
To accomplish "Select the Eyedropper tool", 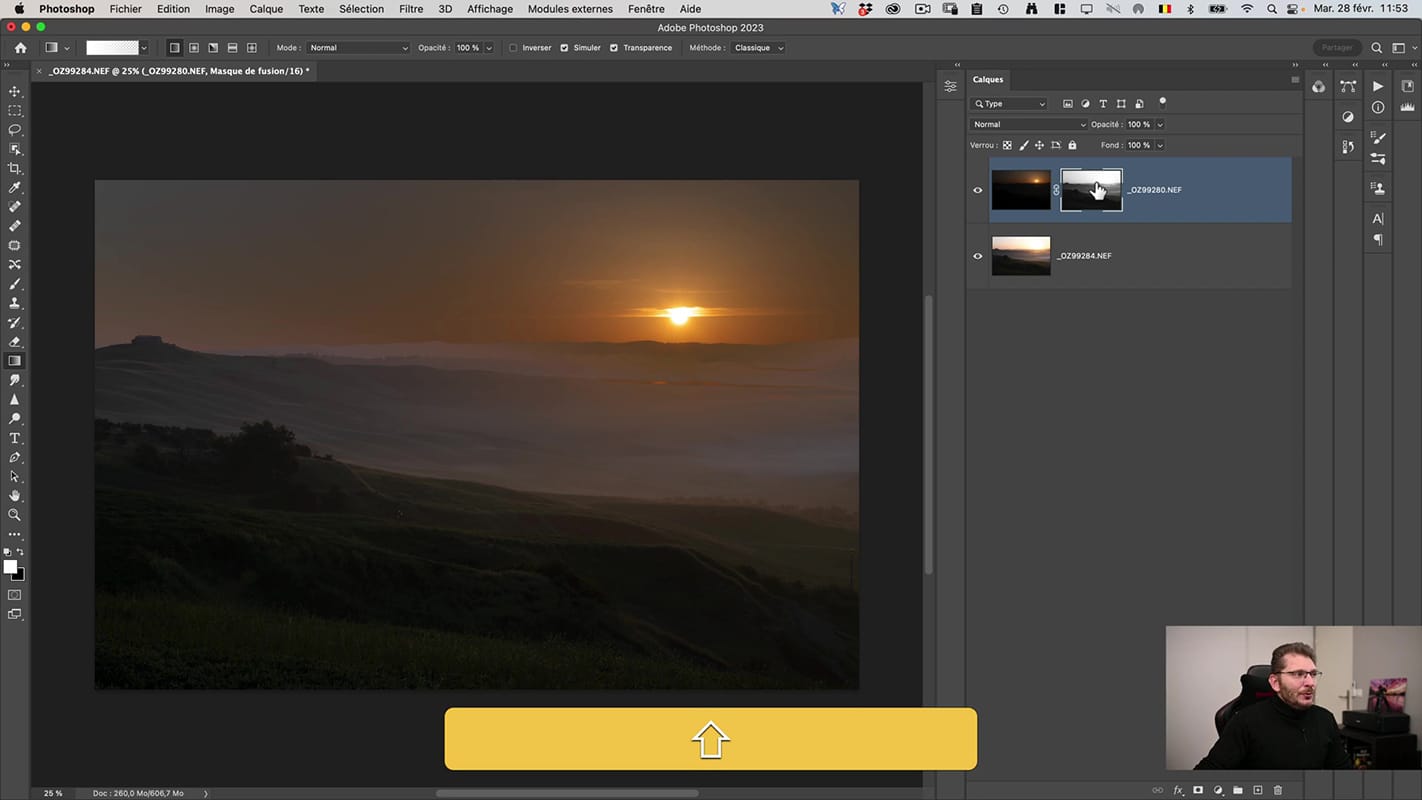I will pyautogui.click(x=14, y=187).
